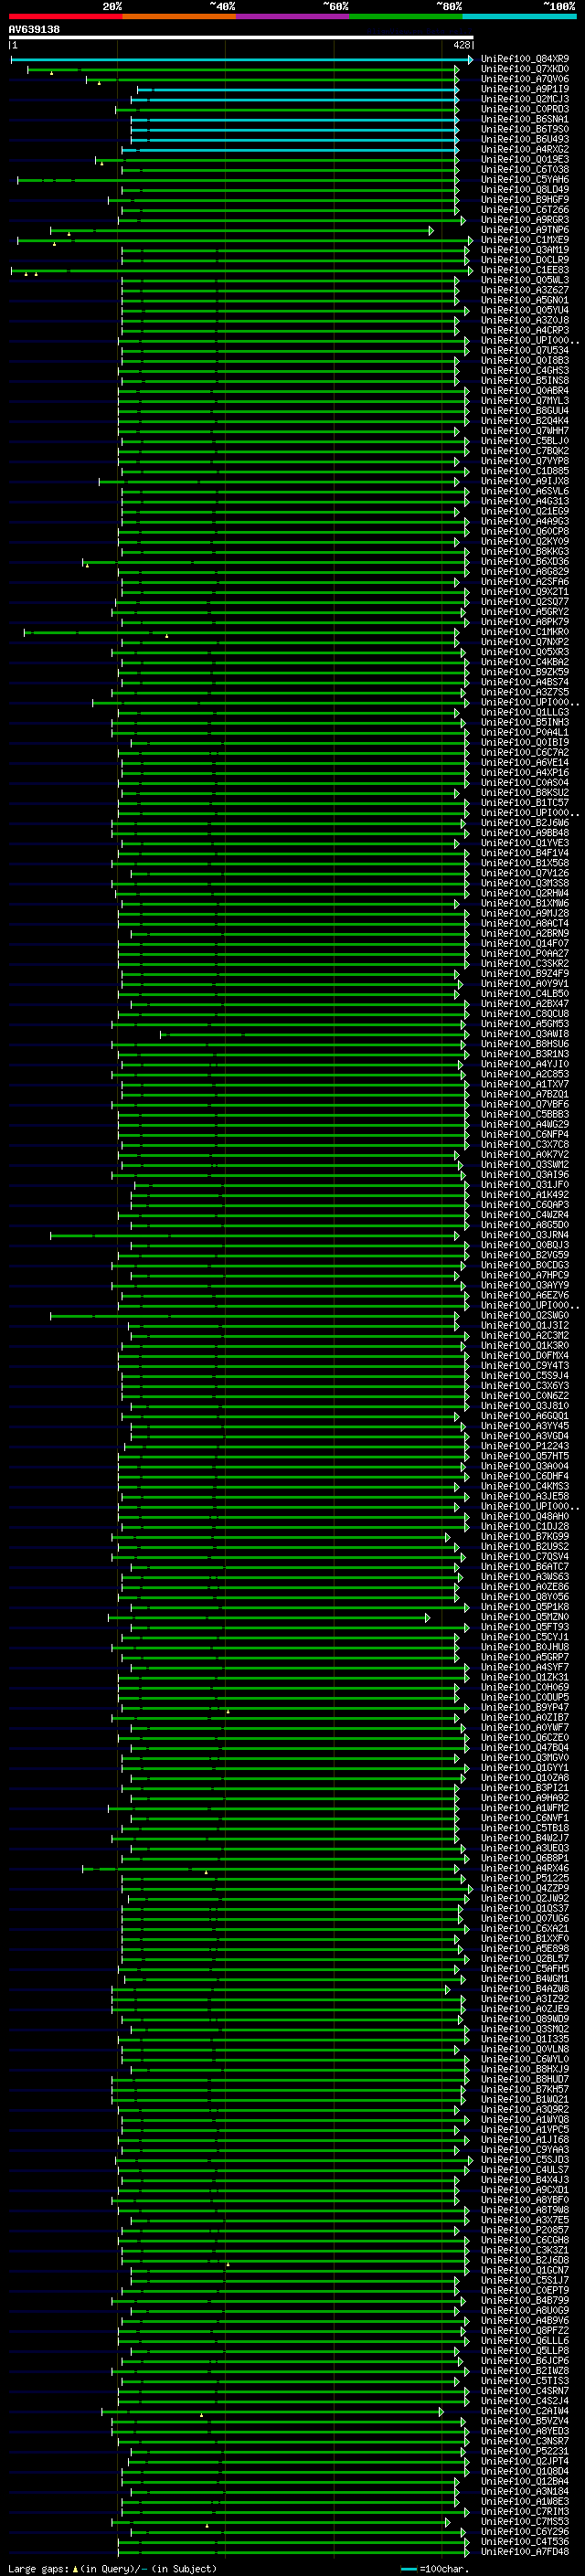Select hit UniRef100_C4GHS3
Viewport: 585px width, 2576px height.
click(524, 371)
